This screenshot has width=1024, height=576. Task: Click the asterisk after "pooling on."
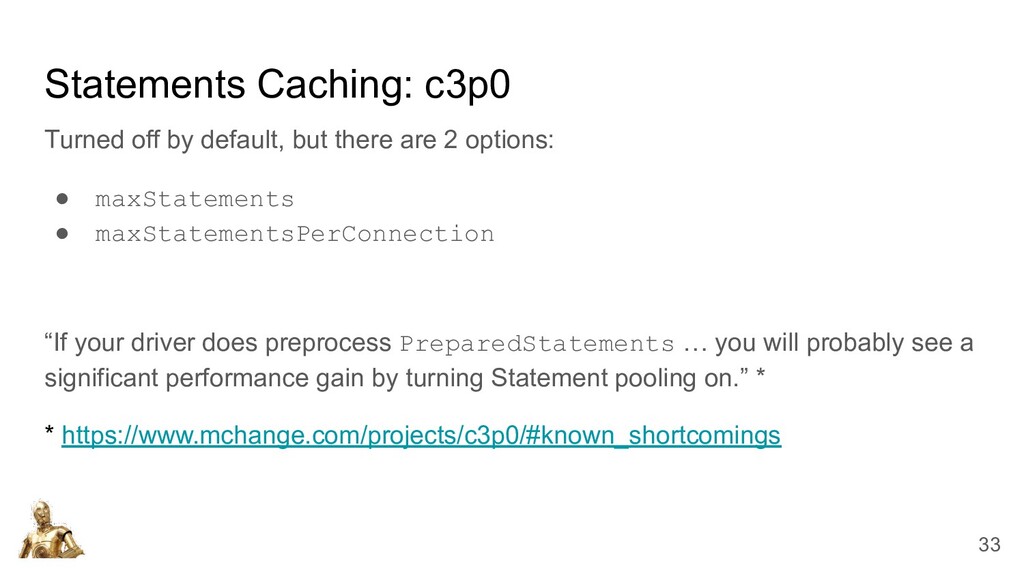click(x=760, y=375)
